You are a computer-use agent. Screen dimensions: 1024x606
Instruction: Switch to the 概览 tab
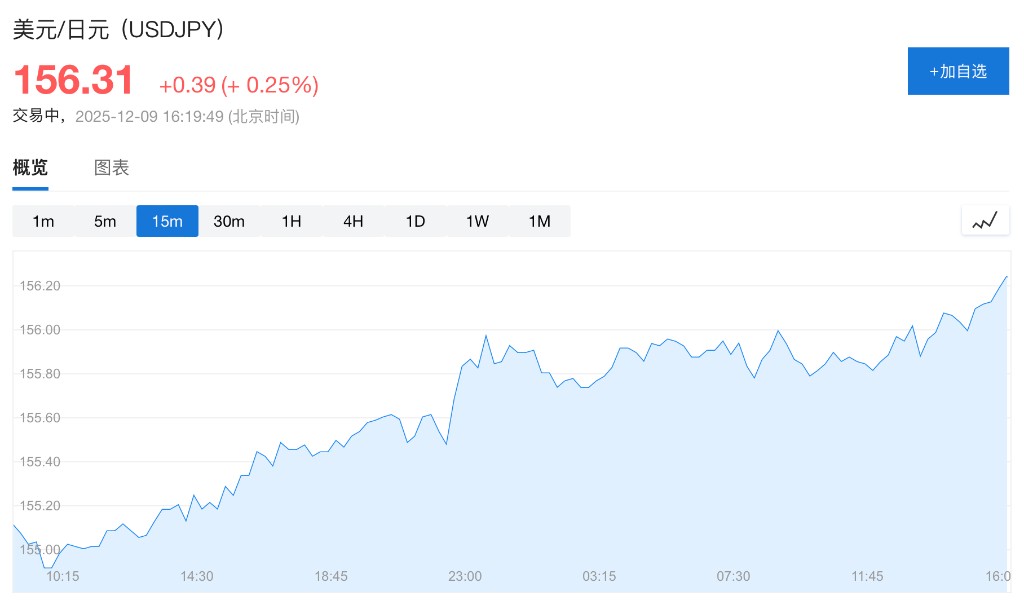[x=30, y=168]
